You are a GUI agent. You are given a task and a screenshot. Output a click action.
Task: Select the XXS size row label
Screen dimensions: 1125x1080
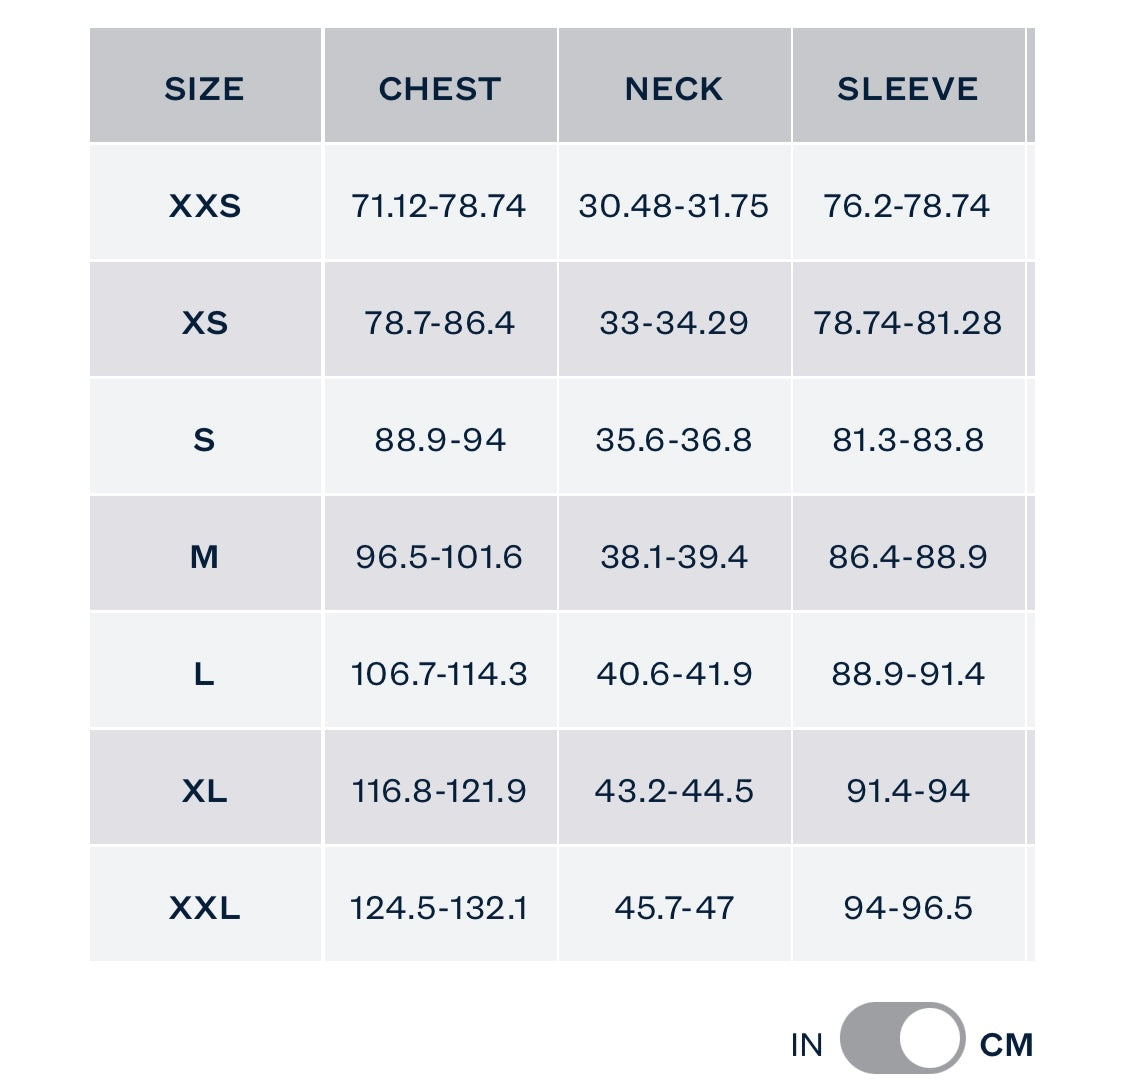(x=204, y=206)
